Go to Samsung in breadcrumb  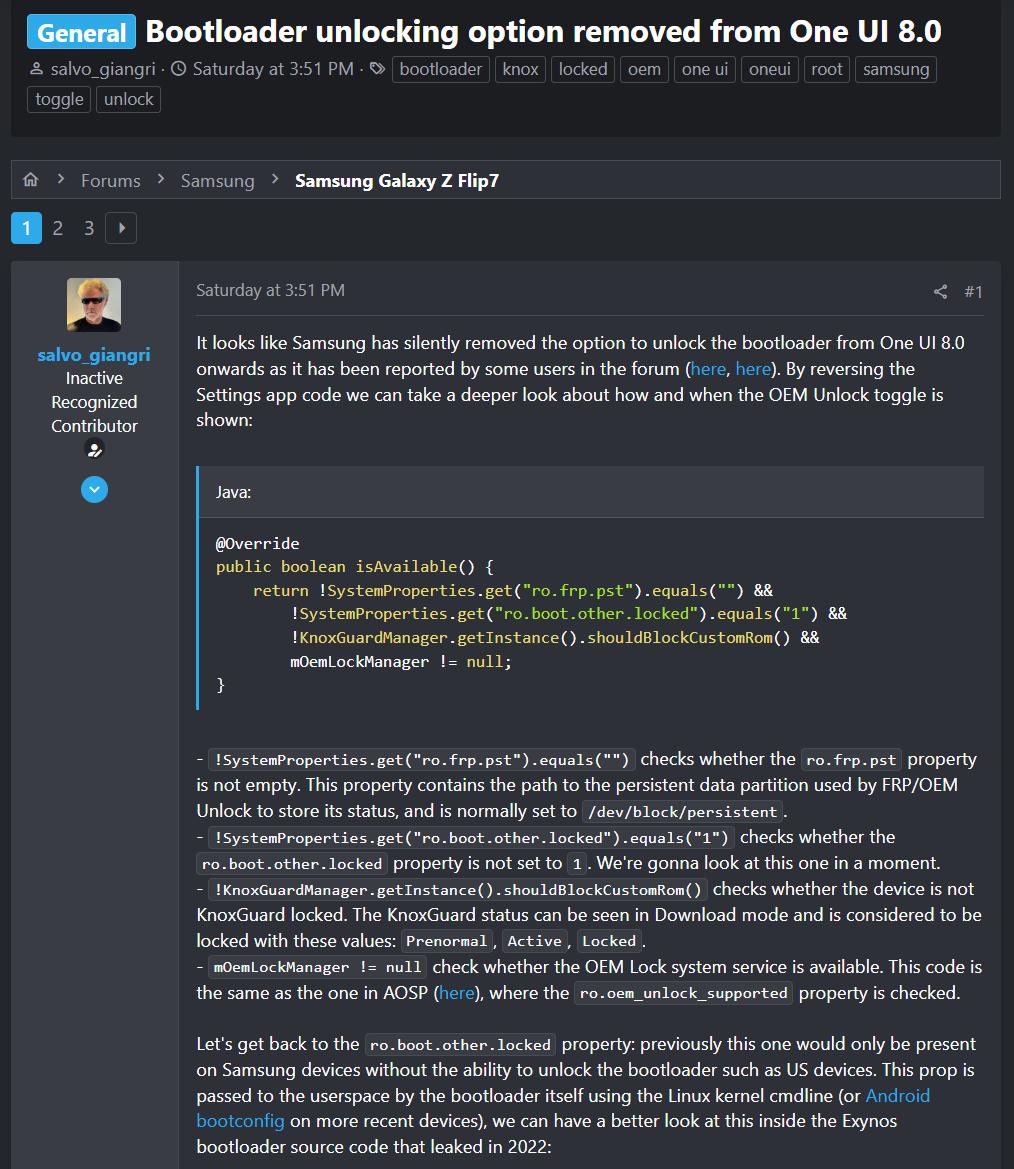pyautogui.click(x=217, y=180)
